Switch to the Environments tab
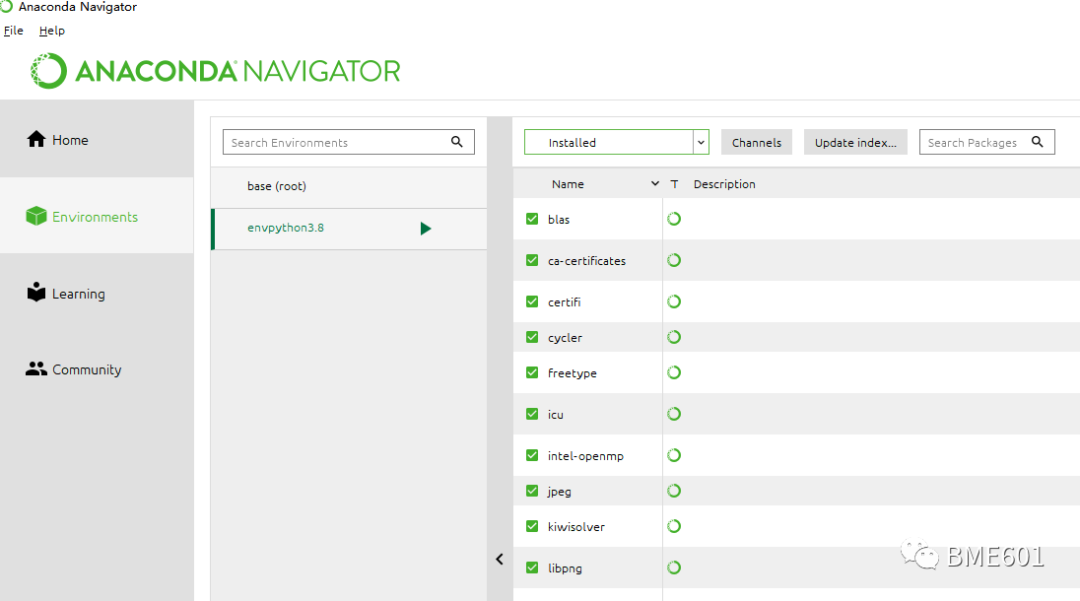The height and width of the screenshot is (601, 1080). click(96, 216)
